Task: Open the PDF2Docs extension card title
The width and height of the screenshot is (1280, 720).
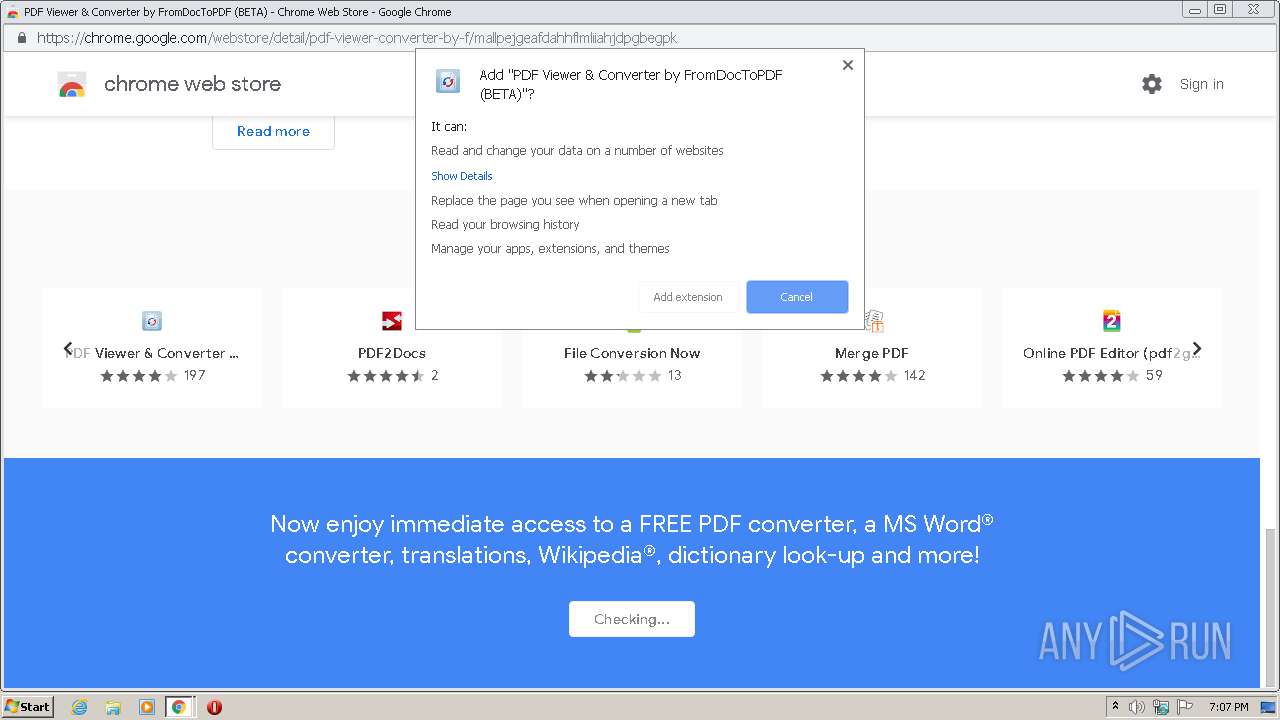Action: coord(392,353)
